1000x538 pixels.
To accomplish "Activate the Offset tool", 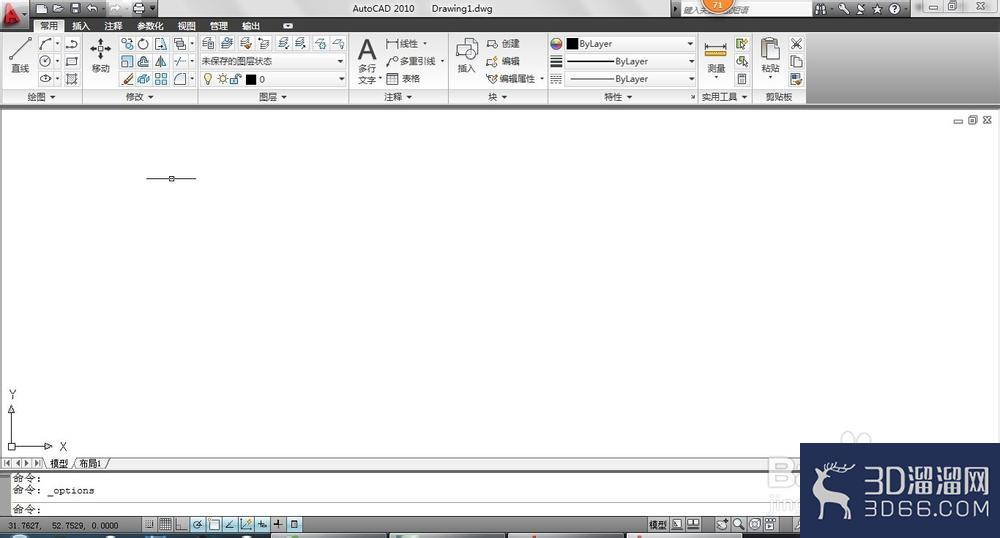I will tap(143, 61).
